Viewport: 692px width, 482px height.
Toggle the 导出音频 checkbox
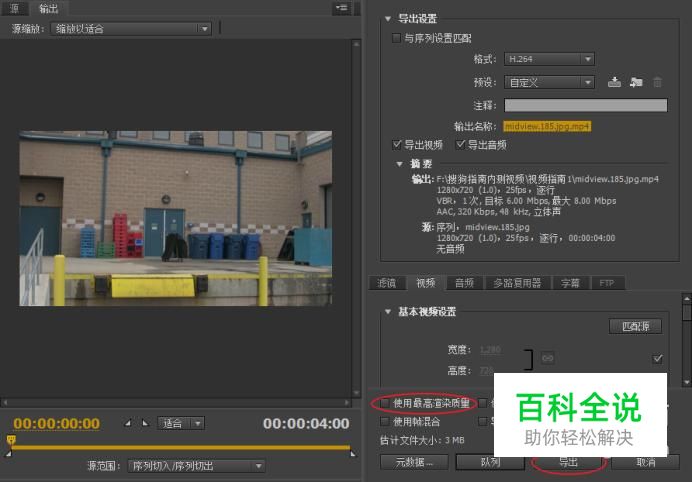tap(460, 144)
